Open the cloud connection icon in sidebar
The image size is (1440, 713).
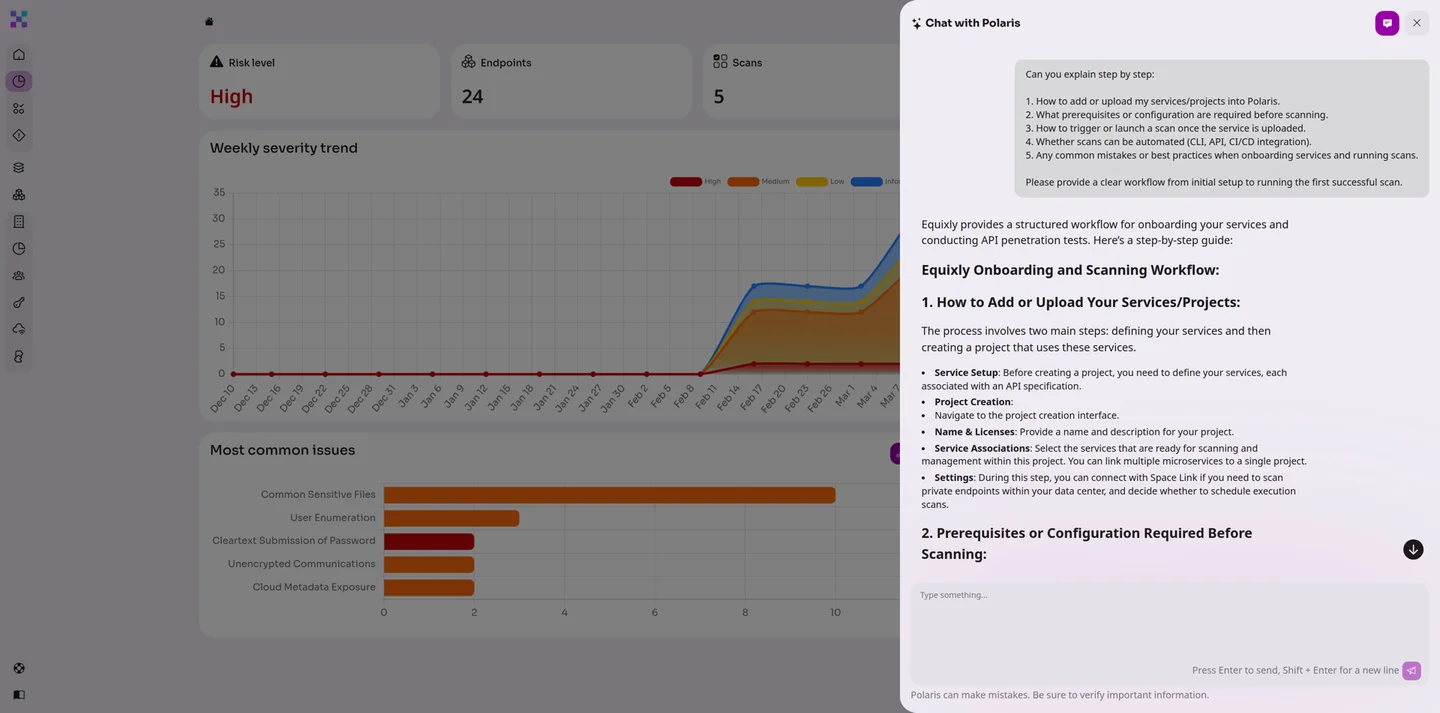(x=19, y=329)
